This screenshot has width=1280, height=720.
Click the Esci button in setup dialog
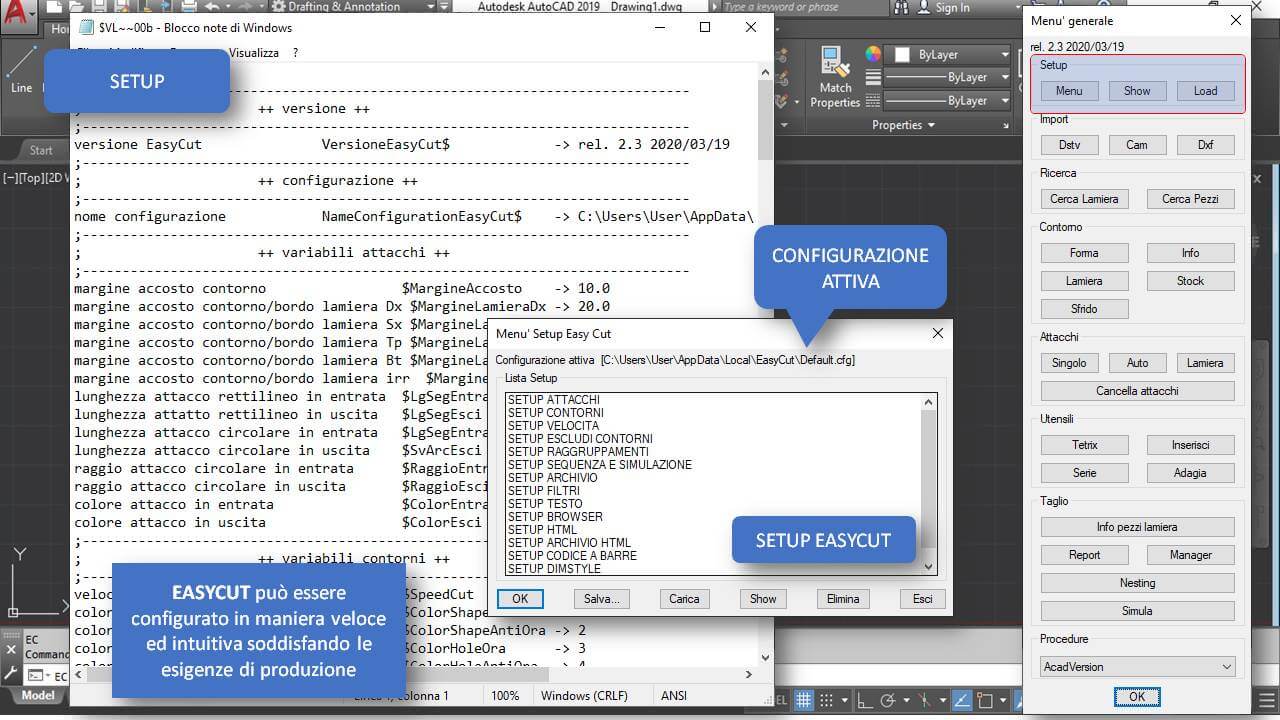(922, 599)
